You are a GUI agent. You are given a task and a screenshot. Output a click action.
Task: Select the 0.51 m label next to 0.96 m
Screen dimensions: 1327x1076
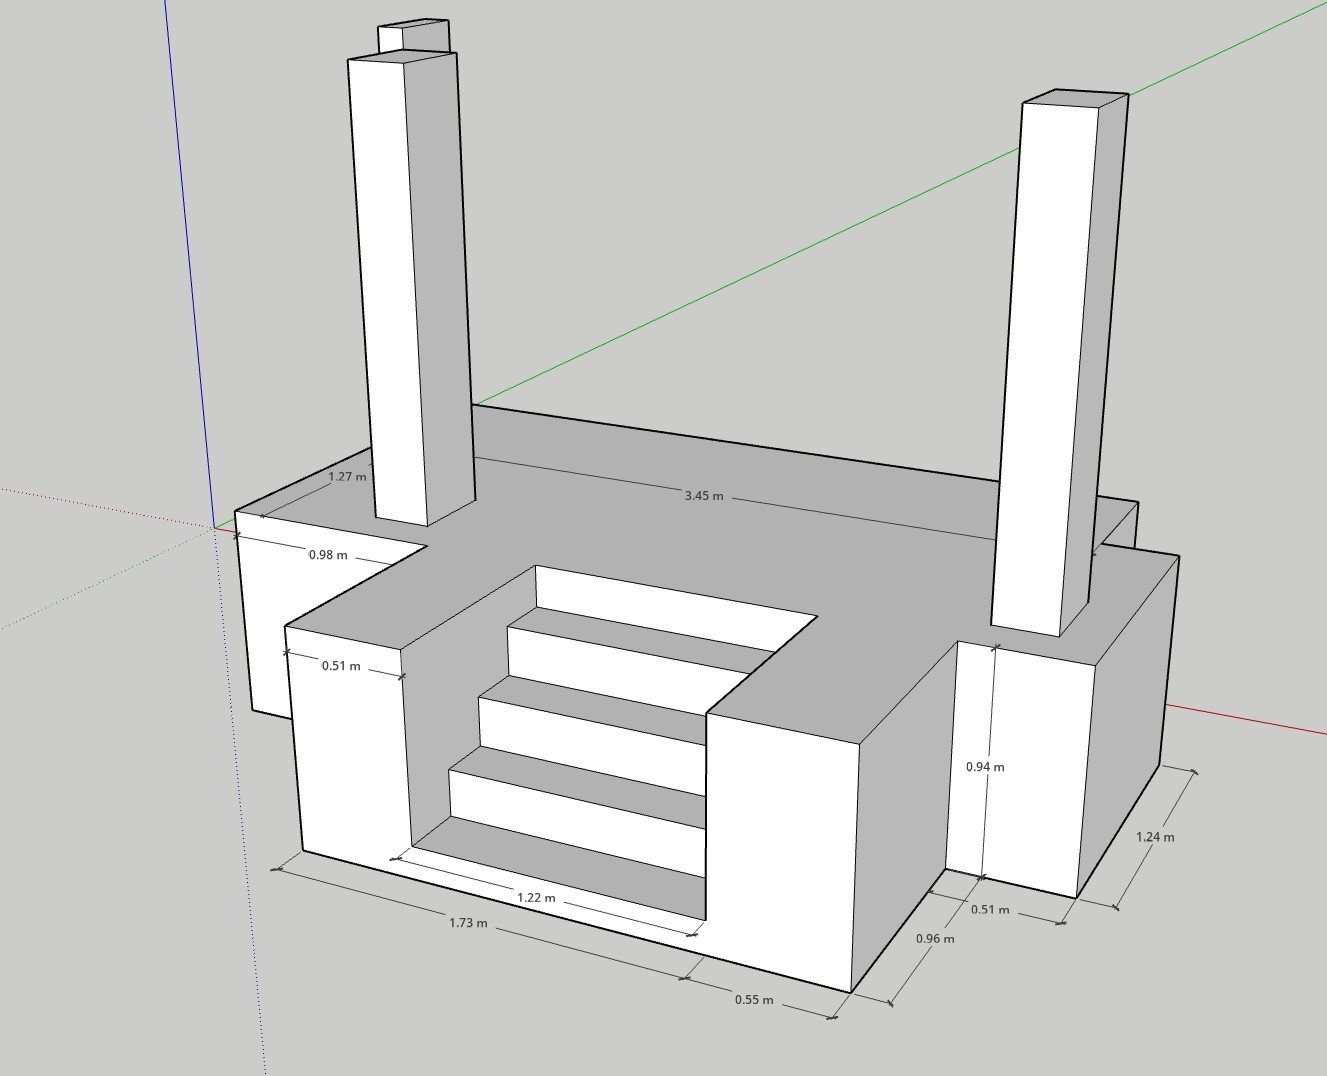coord(990,910)
